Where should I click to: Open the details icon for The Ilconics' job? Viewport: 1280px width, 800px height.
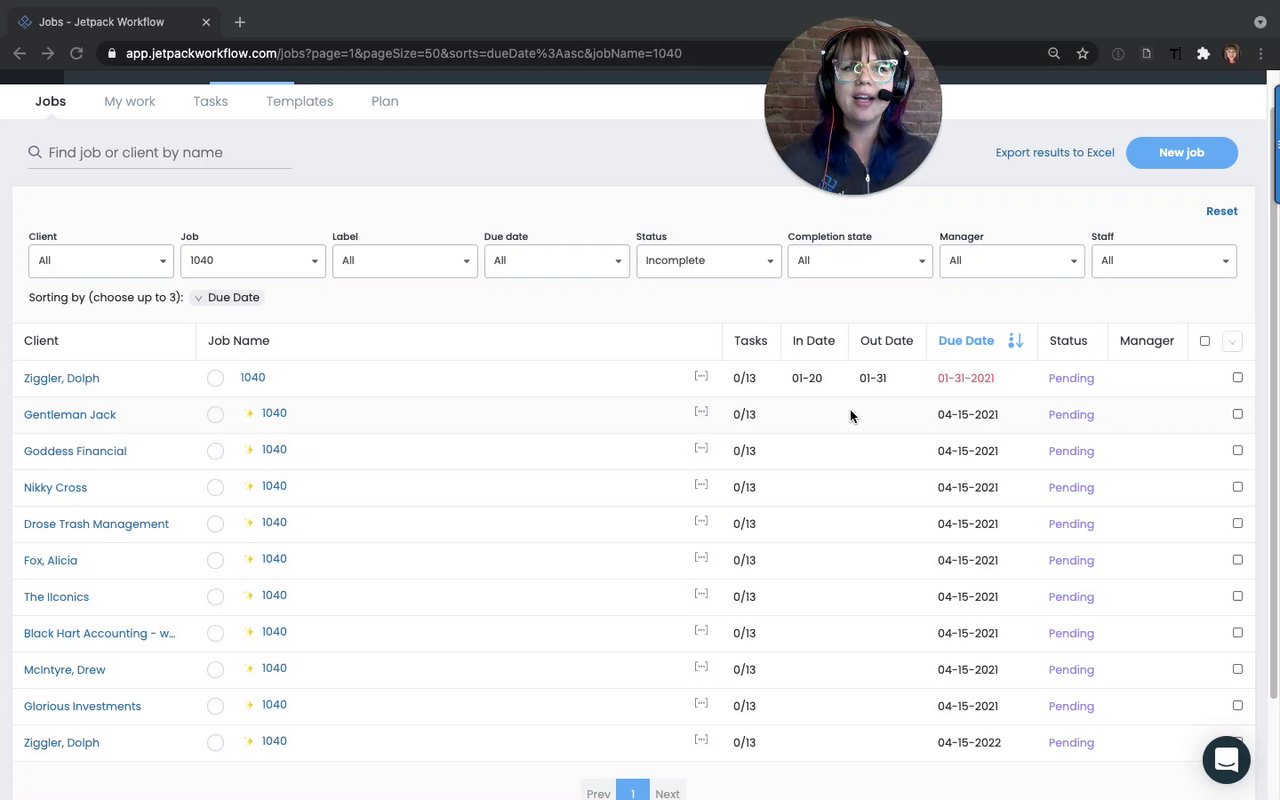pos(701,594)
